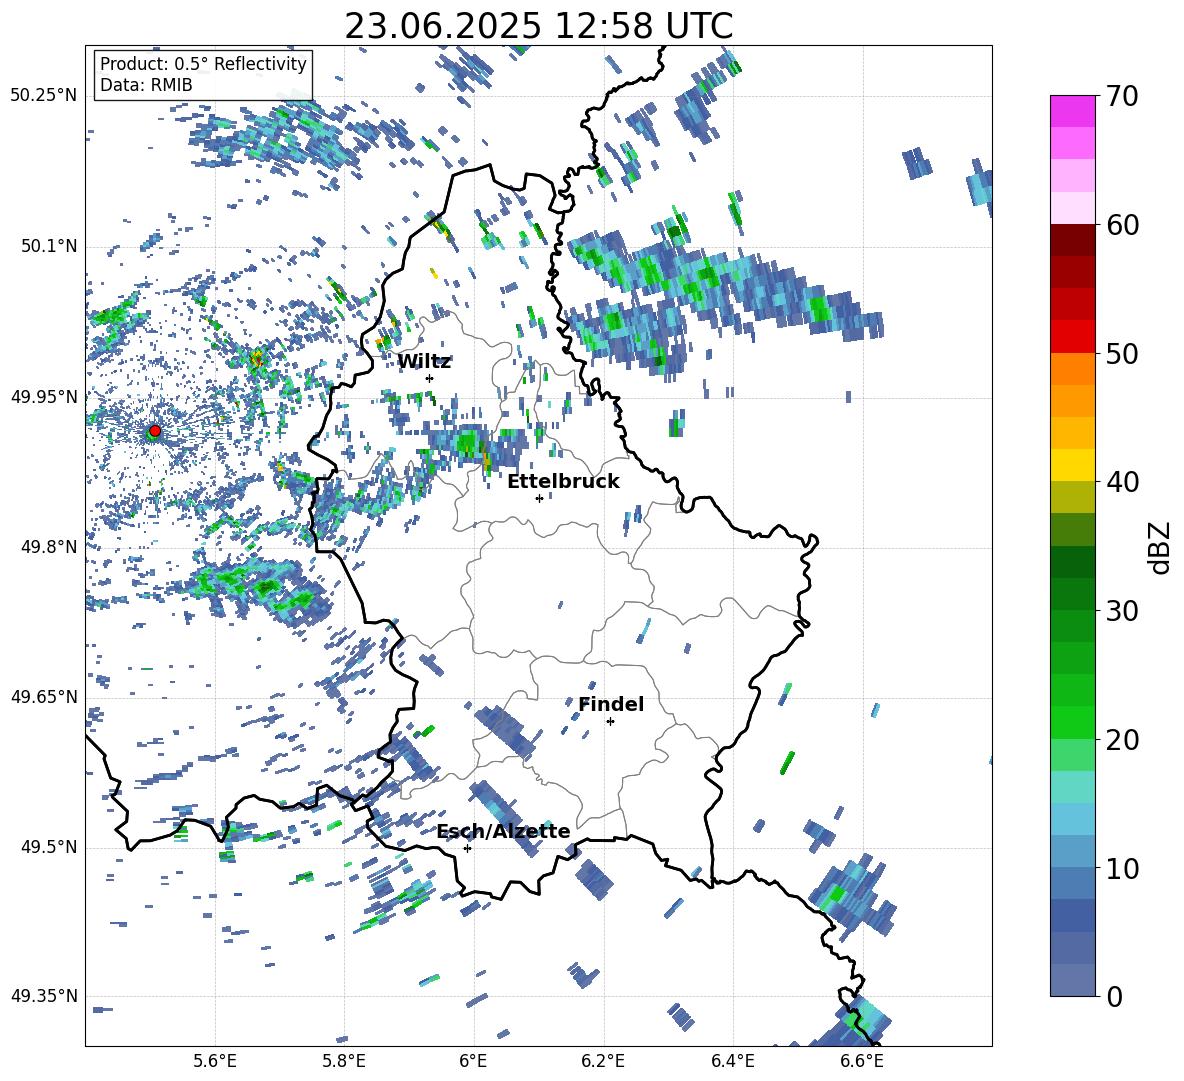Image resolution: width=1184 pixels, height=1081 pixels.
Task: Click the 60 tick on the colorbar
Action: (1122, 225)
